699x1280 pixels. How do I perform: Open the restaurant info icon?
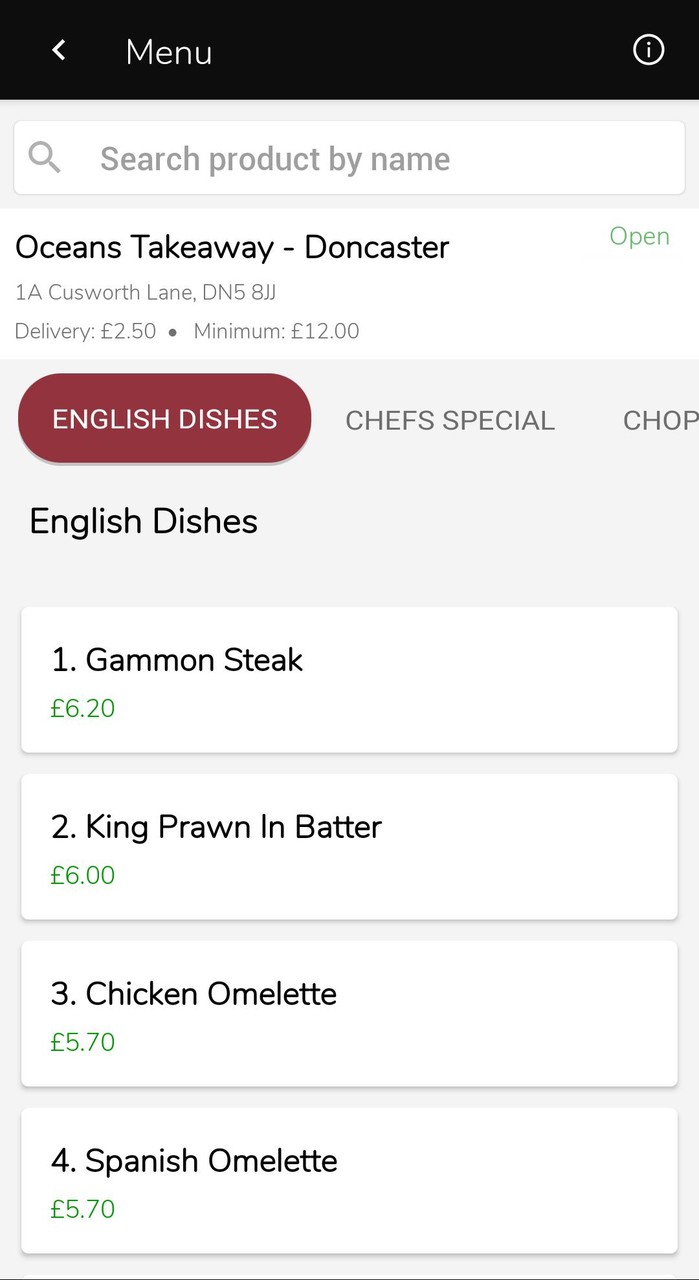coord(648,50)
